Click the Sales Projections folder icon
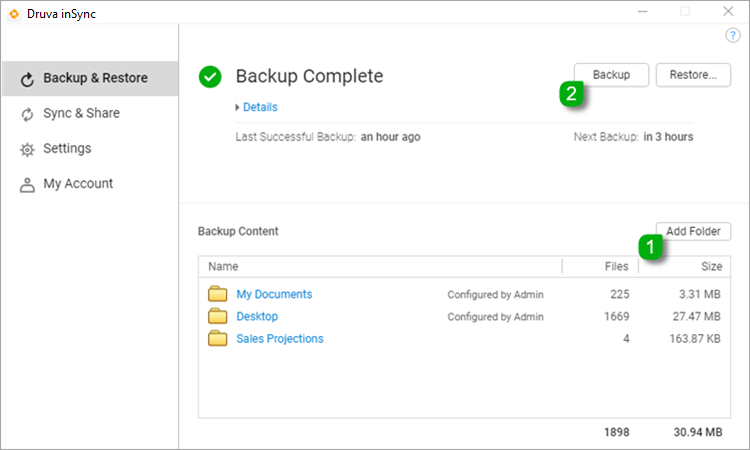The width and height of the screenshot is (750, 450). (218, 338)
